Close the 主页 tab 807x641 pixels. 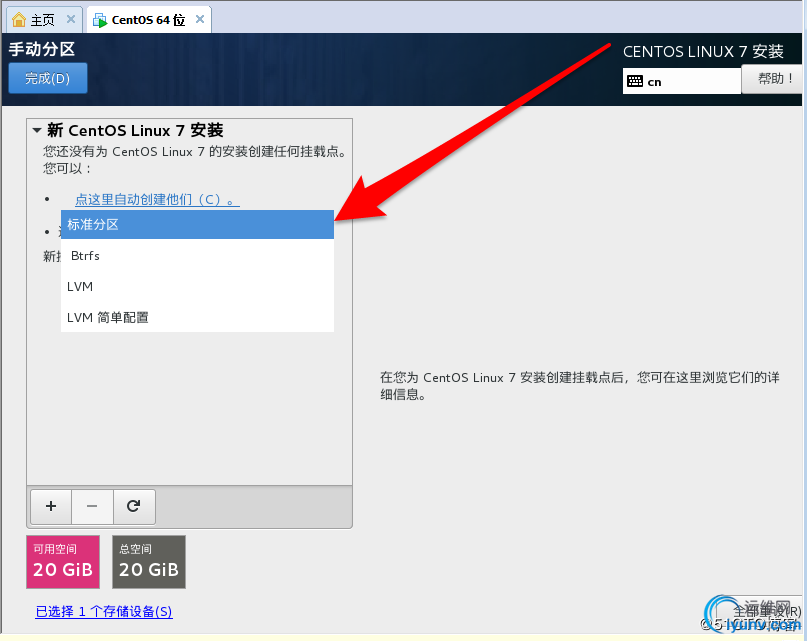point(71,20)
